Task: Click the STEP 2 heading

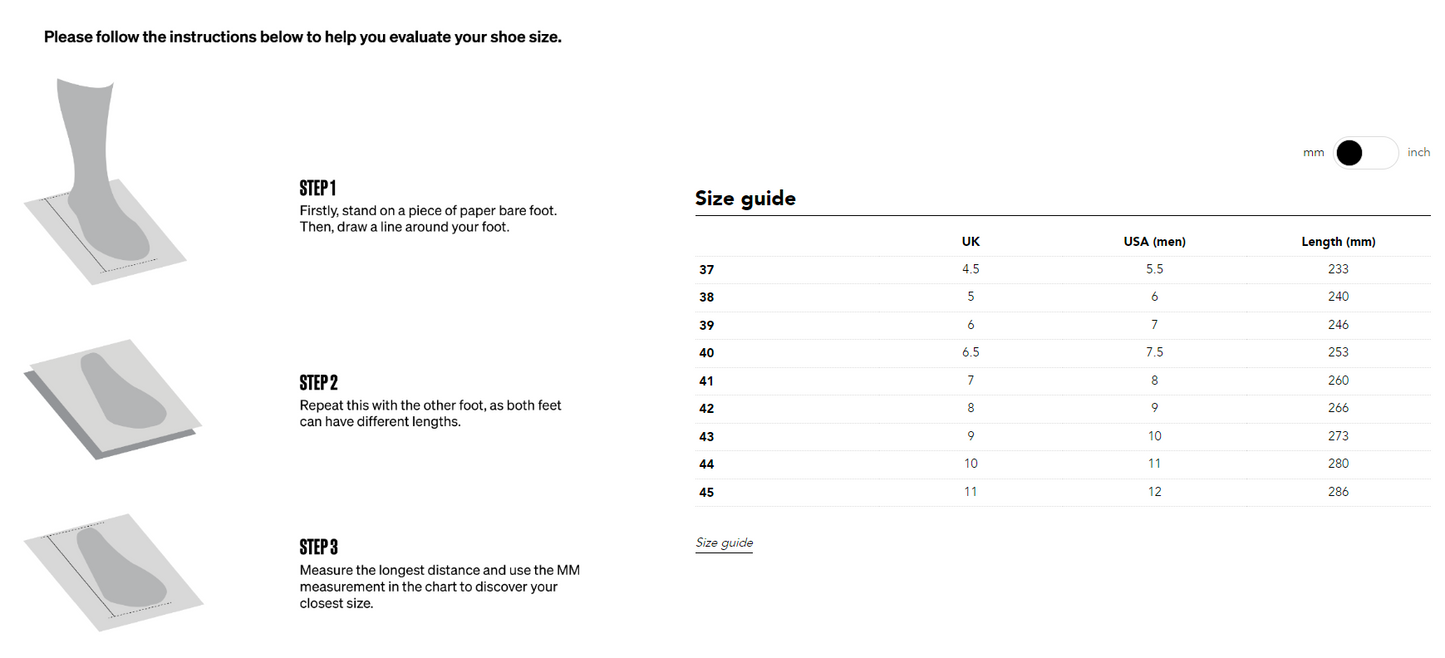Action: tap(319, 383)
